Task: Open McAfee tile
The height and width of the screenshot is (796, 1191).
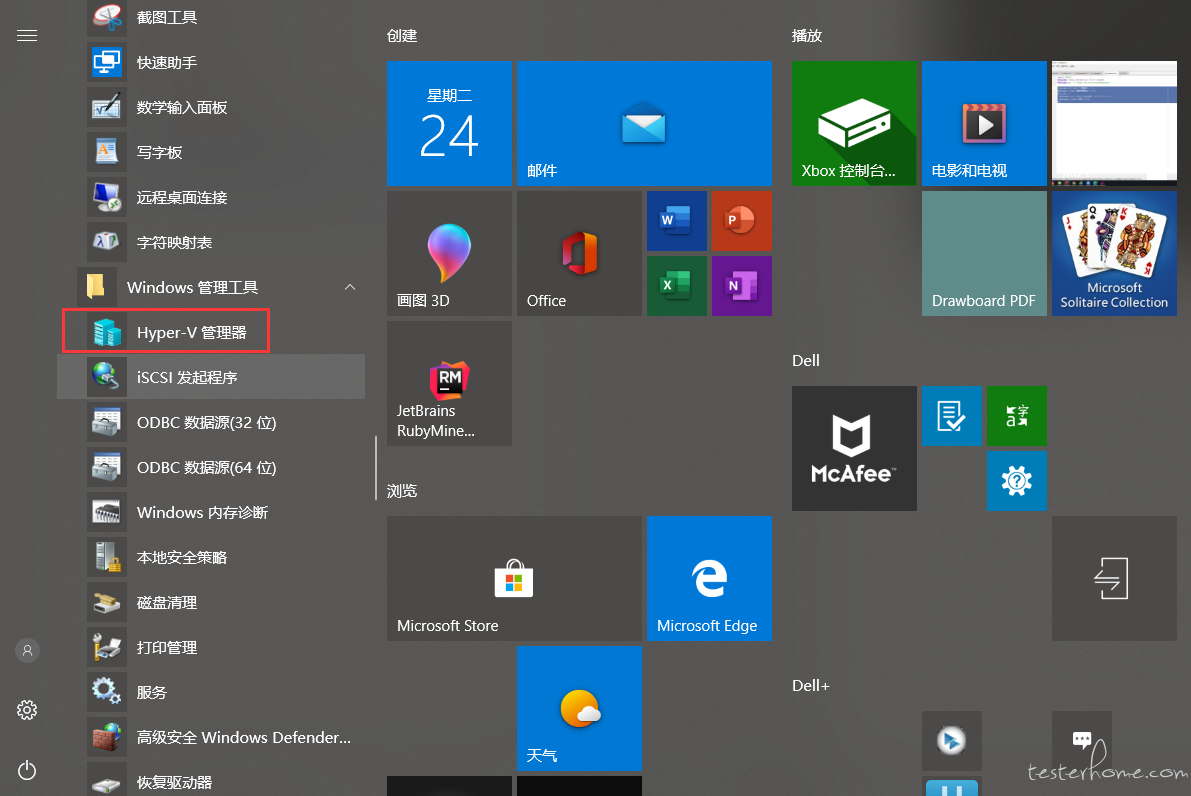Action: point(854,448)
